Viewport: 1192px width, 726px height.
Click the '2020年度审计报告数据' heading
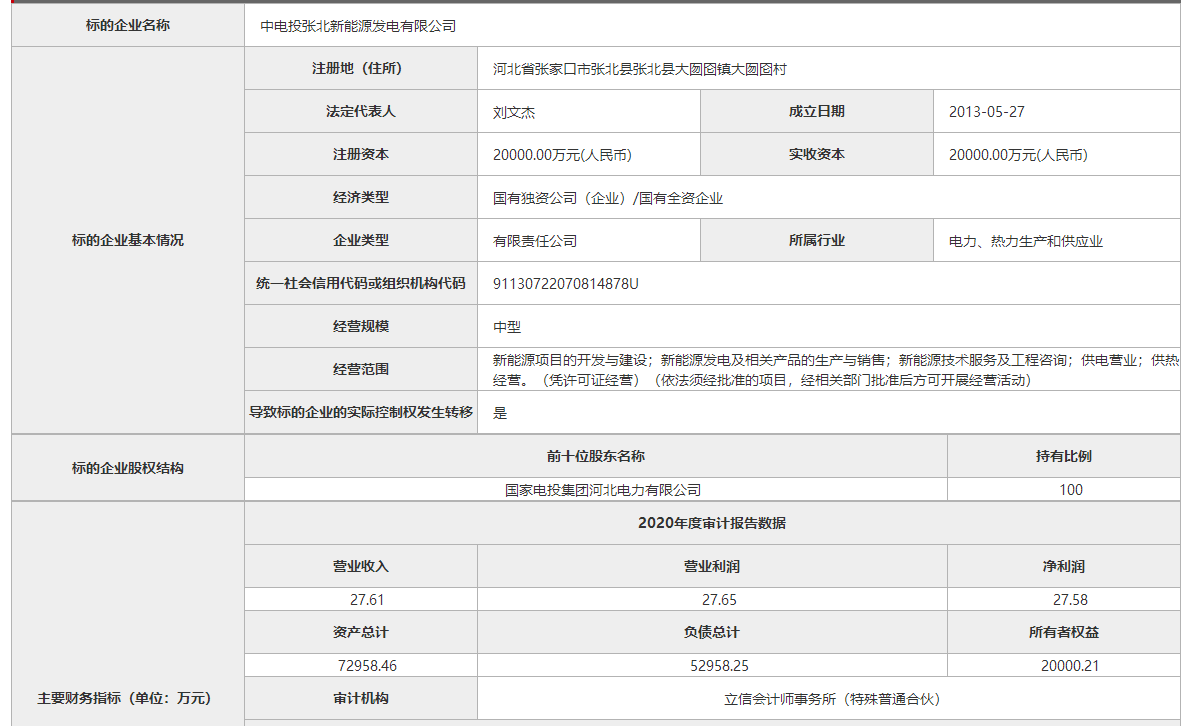coord(712,523)
